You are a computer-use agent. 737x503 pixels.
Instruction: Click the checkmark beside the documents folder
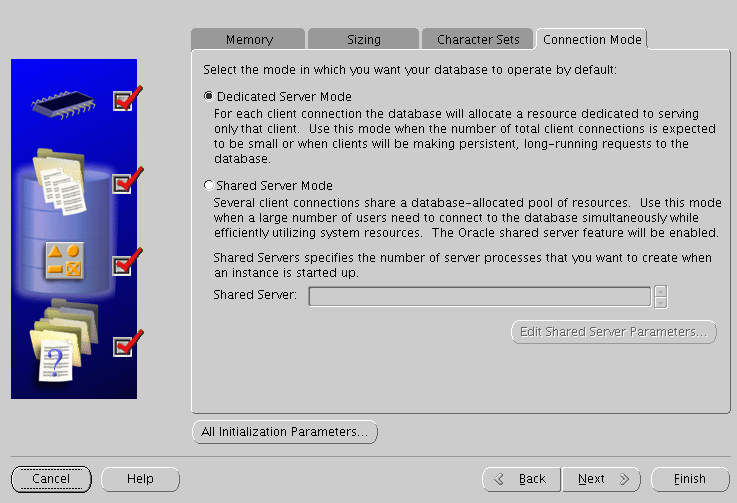point(126,181)
